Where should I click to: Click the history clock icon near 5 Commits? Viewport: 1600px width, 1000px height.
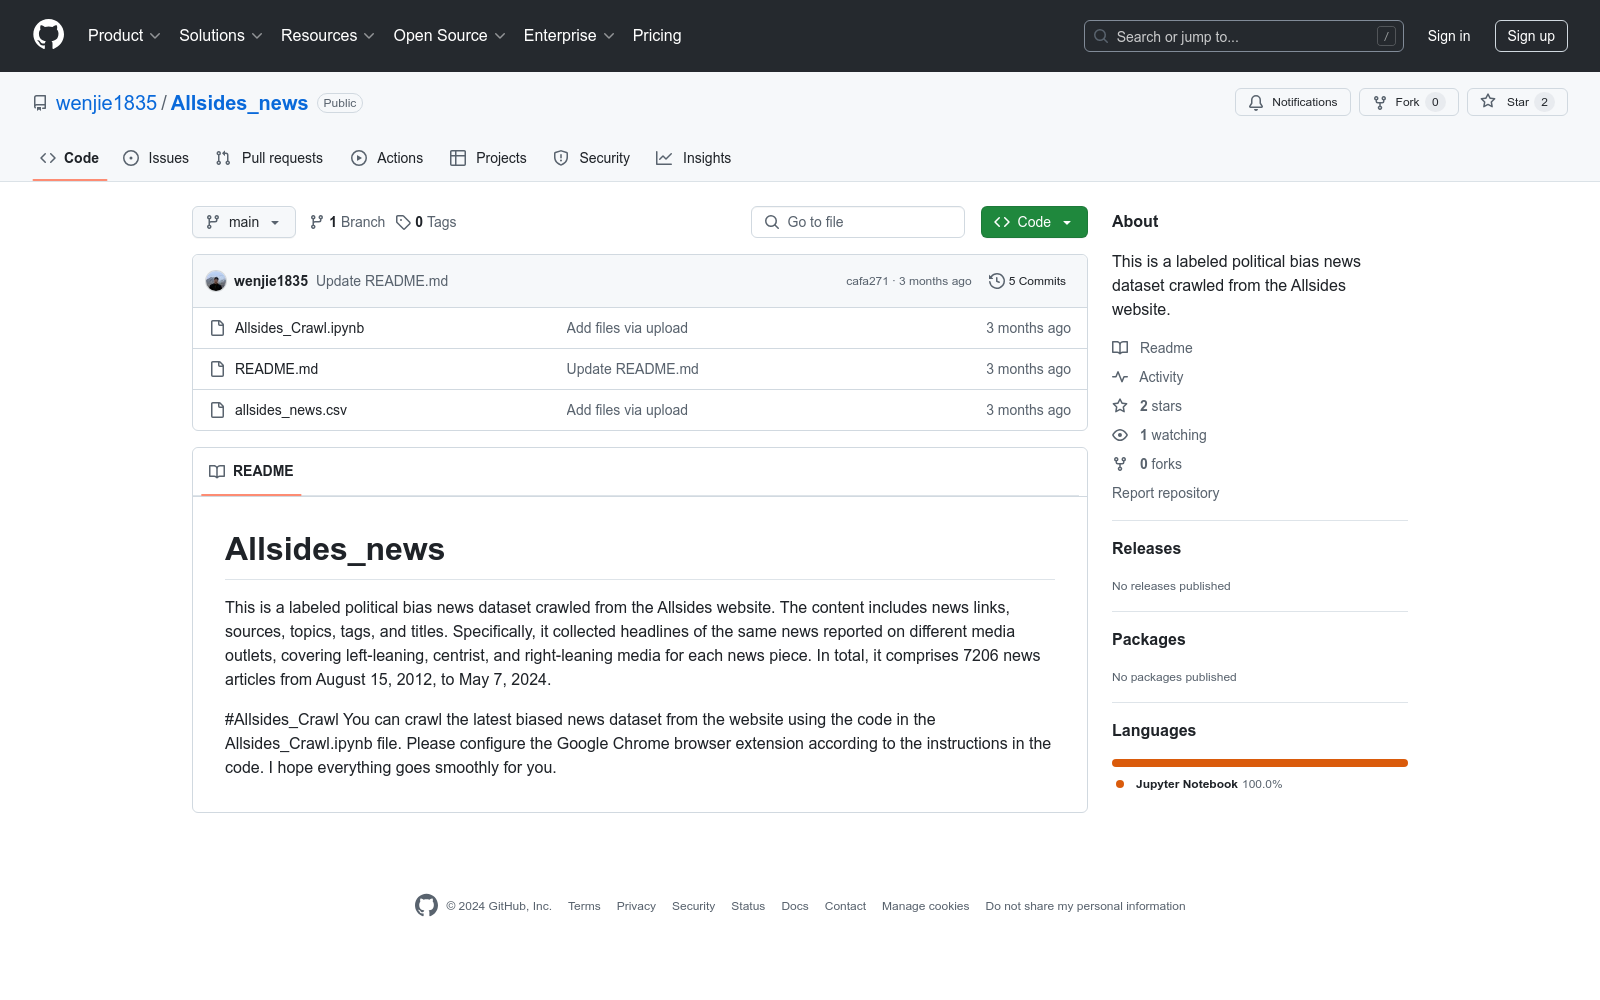coord(996,281)
